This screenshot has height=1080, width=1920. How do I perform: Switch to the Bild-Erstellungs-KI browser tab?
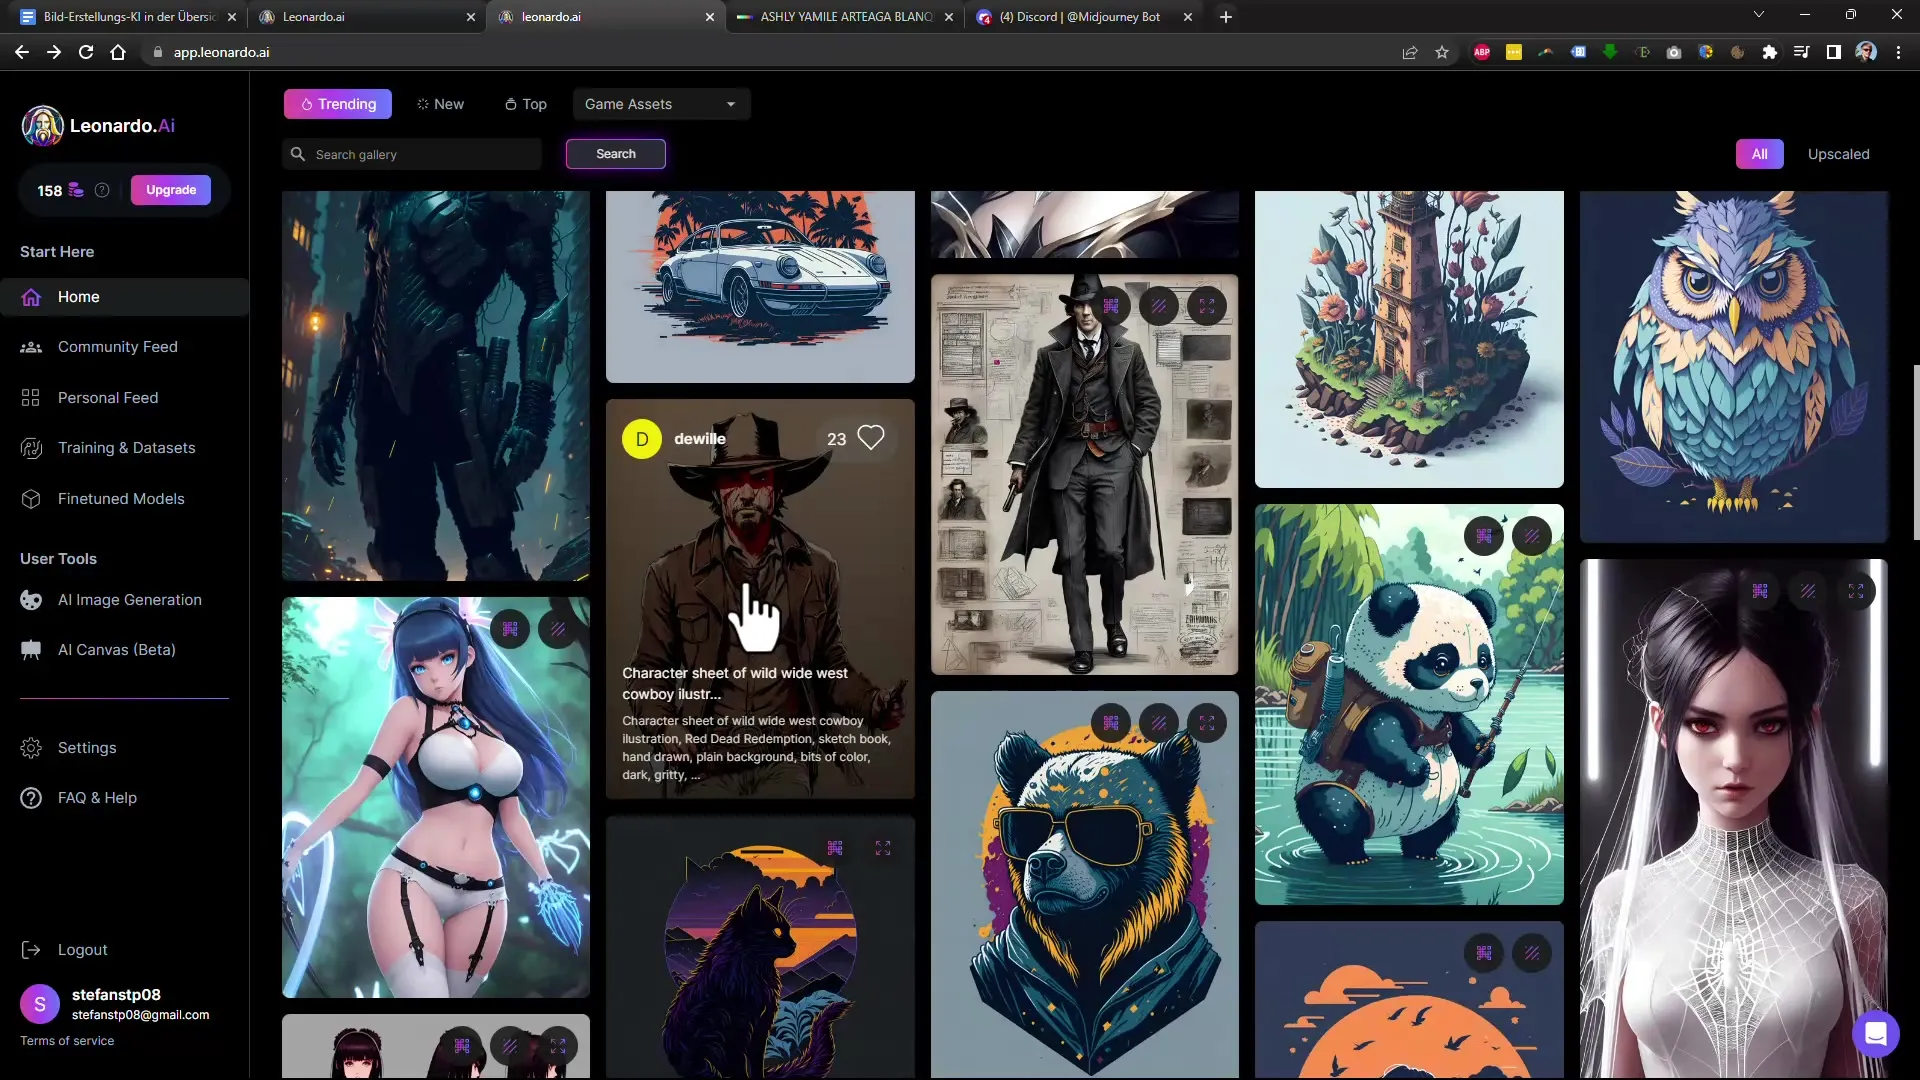point(127,17)
